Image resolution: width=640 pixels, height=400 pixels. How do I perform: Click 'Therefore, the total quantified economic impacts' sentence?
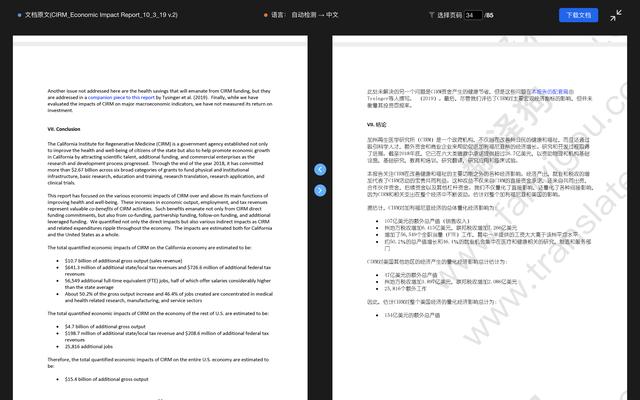[x=158, y=363]
